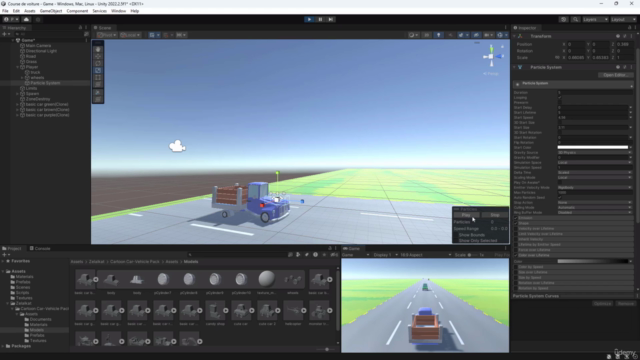Click Stop in Particles overlay
Screen dimensions: 640x360
tap(495, 215)
